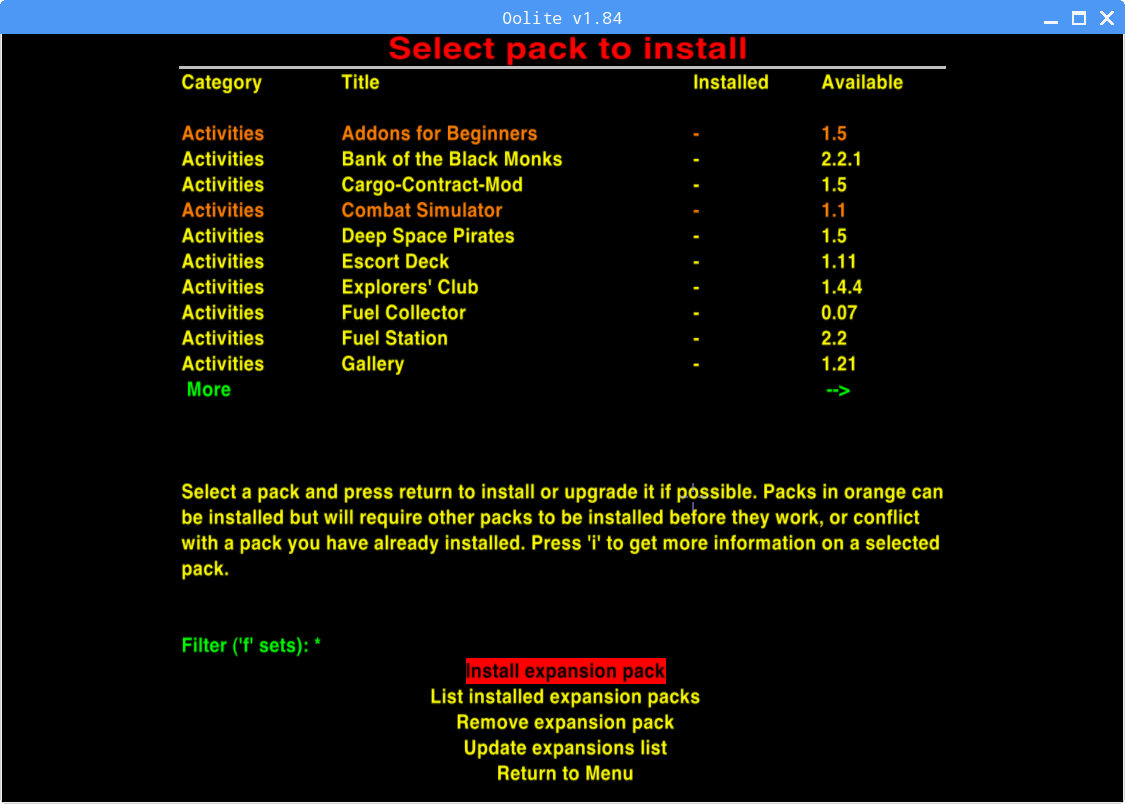Click Return to Menu
This screenshot has width=1125, height=804.
click(x=565, y=774)
